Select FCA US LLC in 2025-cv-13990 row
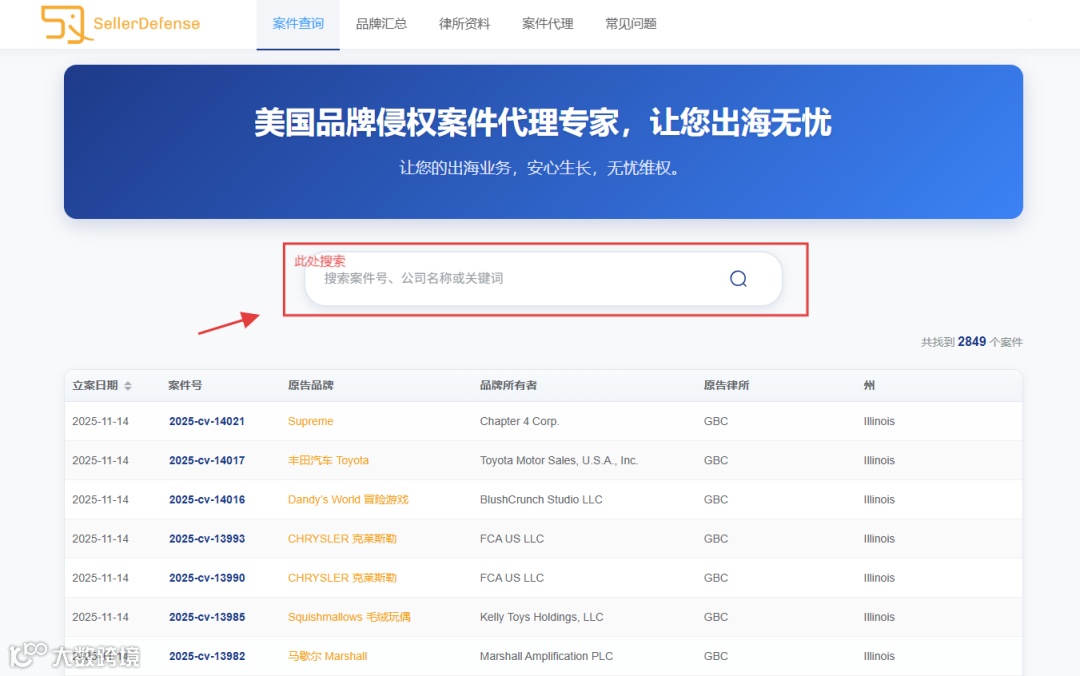Image resolution: width=1080 pixels, height=676 pixels. 512,578
